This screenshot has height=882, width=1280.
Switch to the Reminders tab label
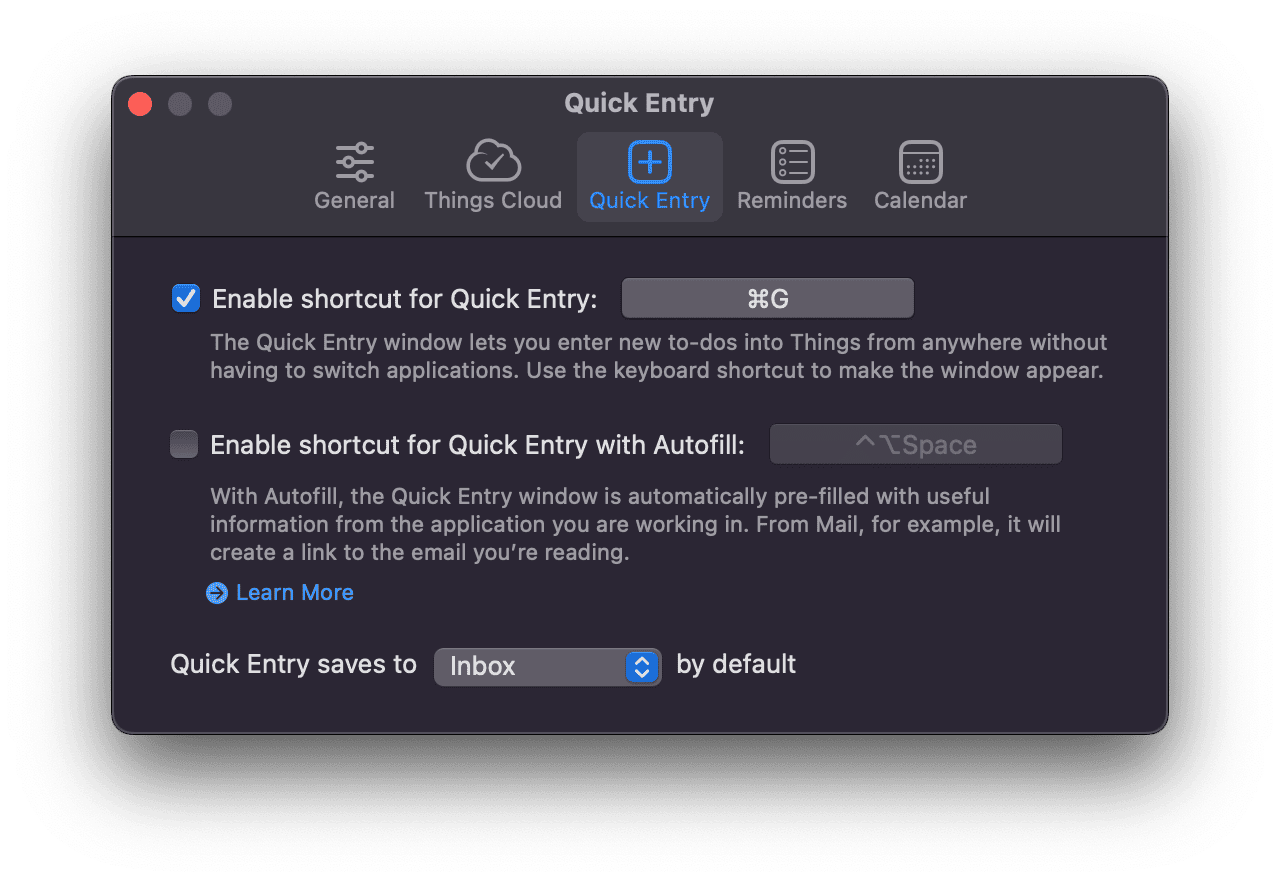click(x=792, y=200)
